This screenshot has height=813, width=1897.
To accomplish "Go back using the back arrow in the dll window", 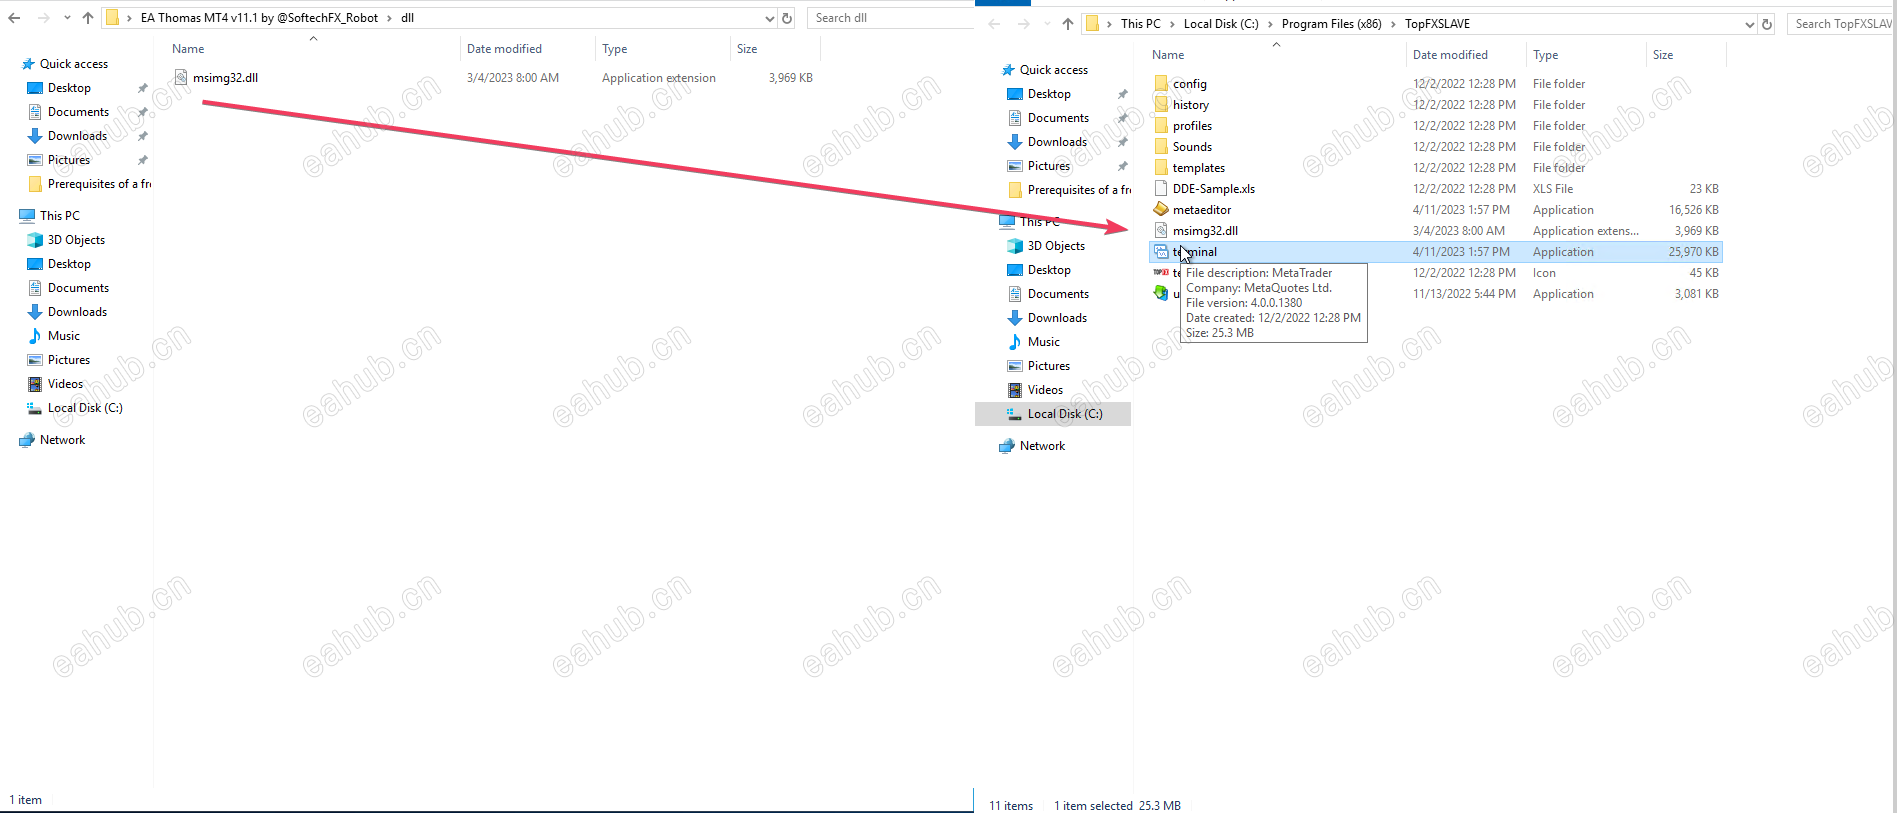I will 14,18.
